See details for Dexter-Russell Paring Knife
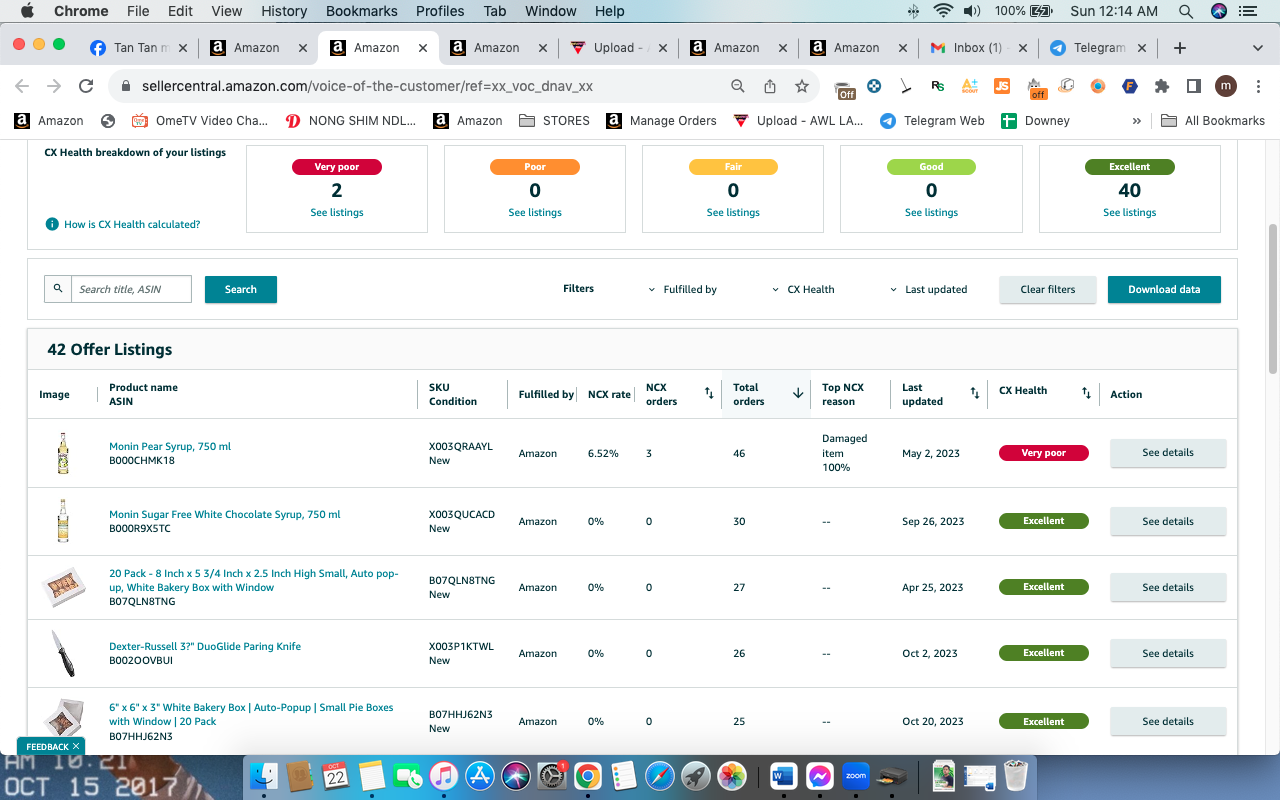The image size is (1280, 800). (x=1168, y=653)
